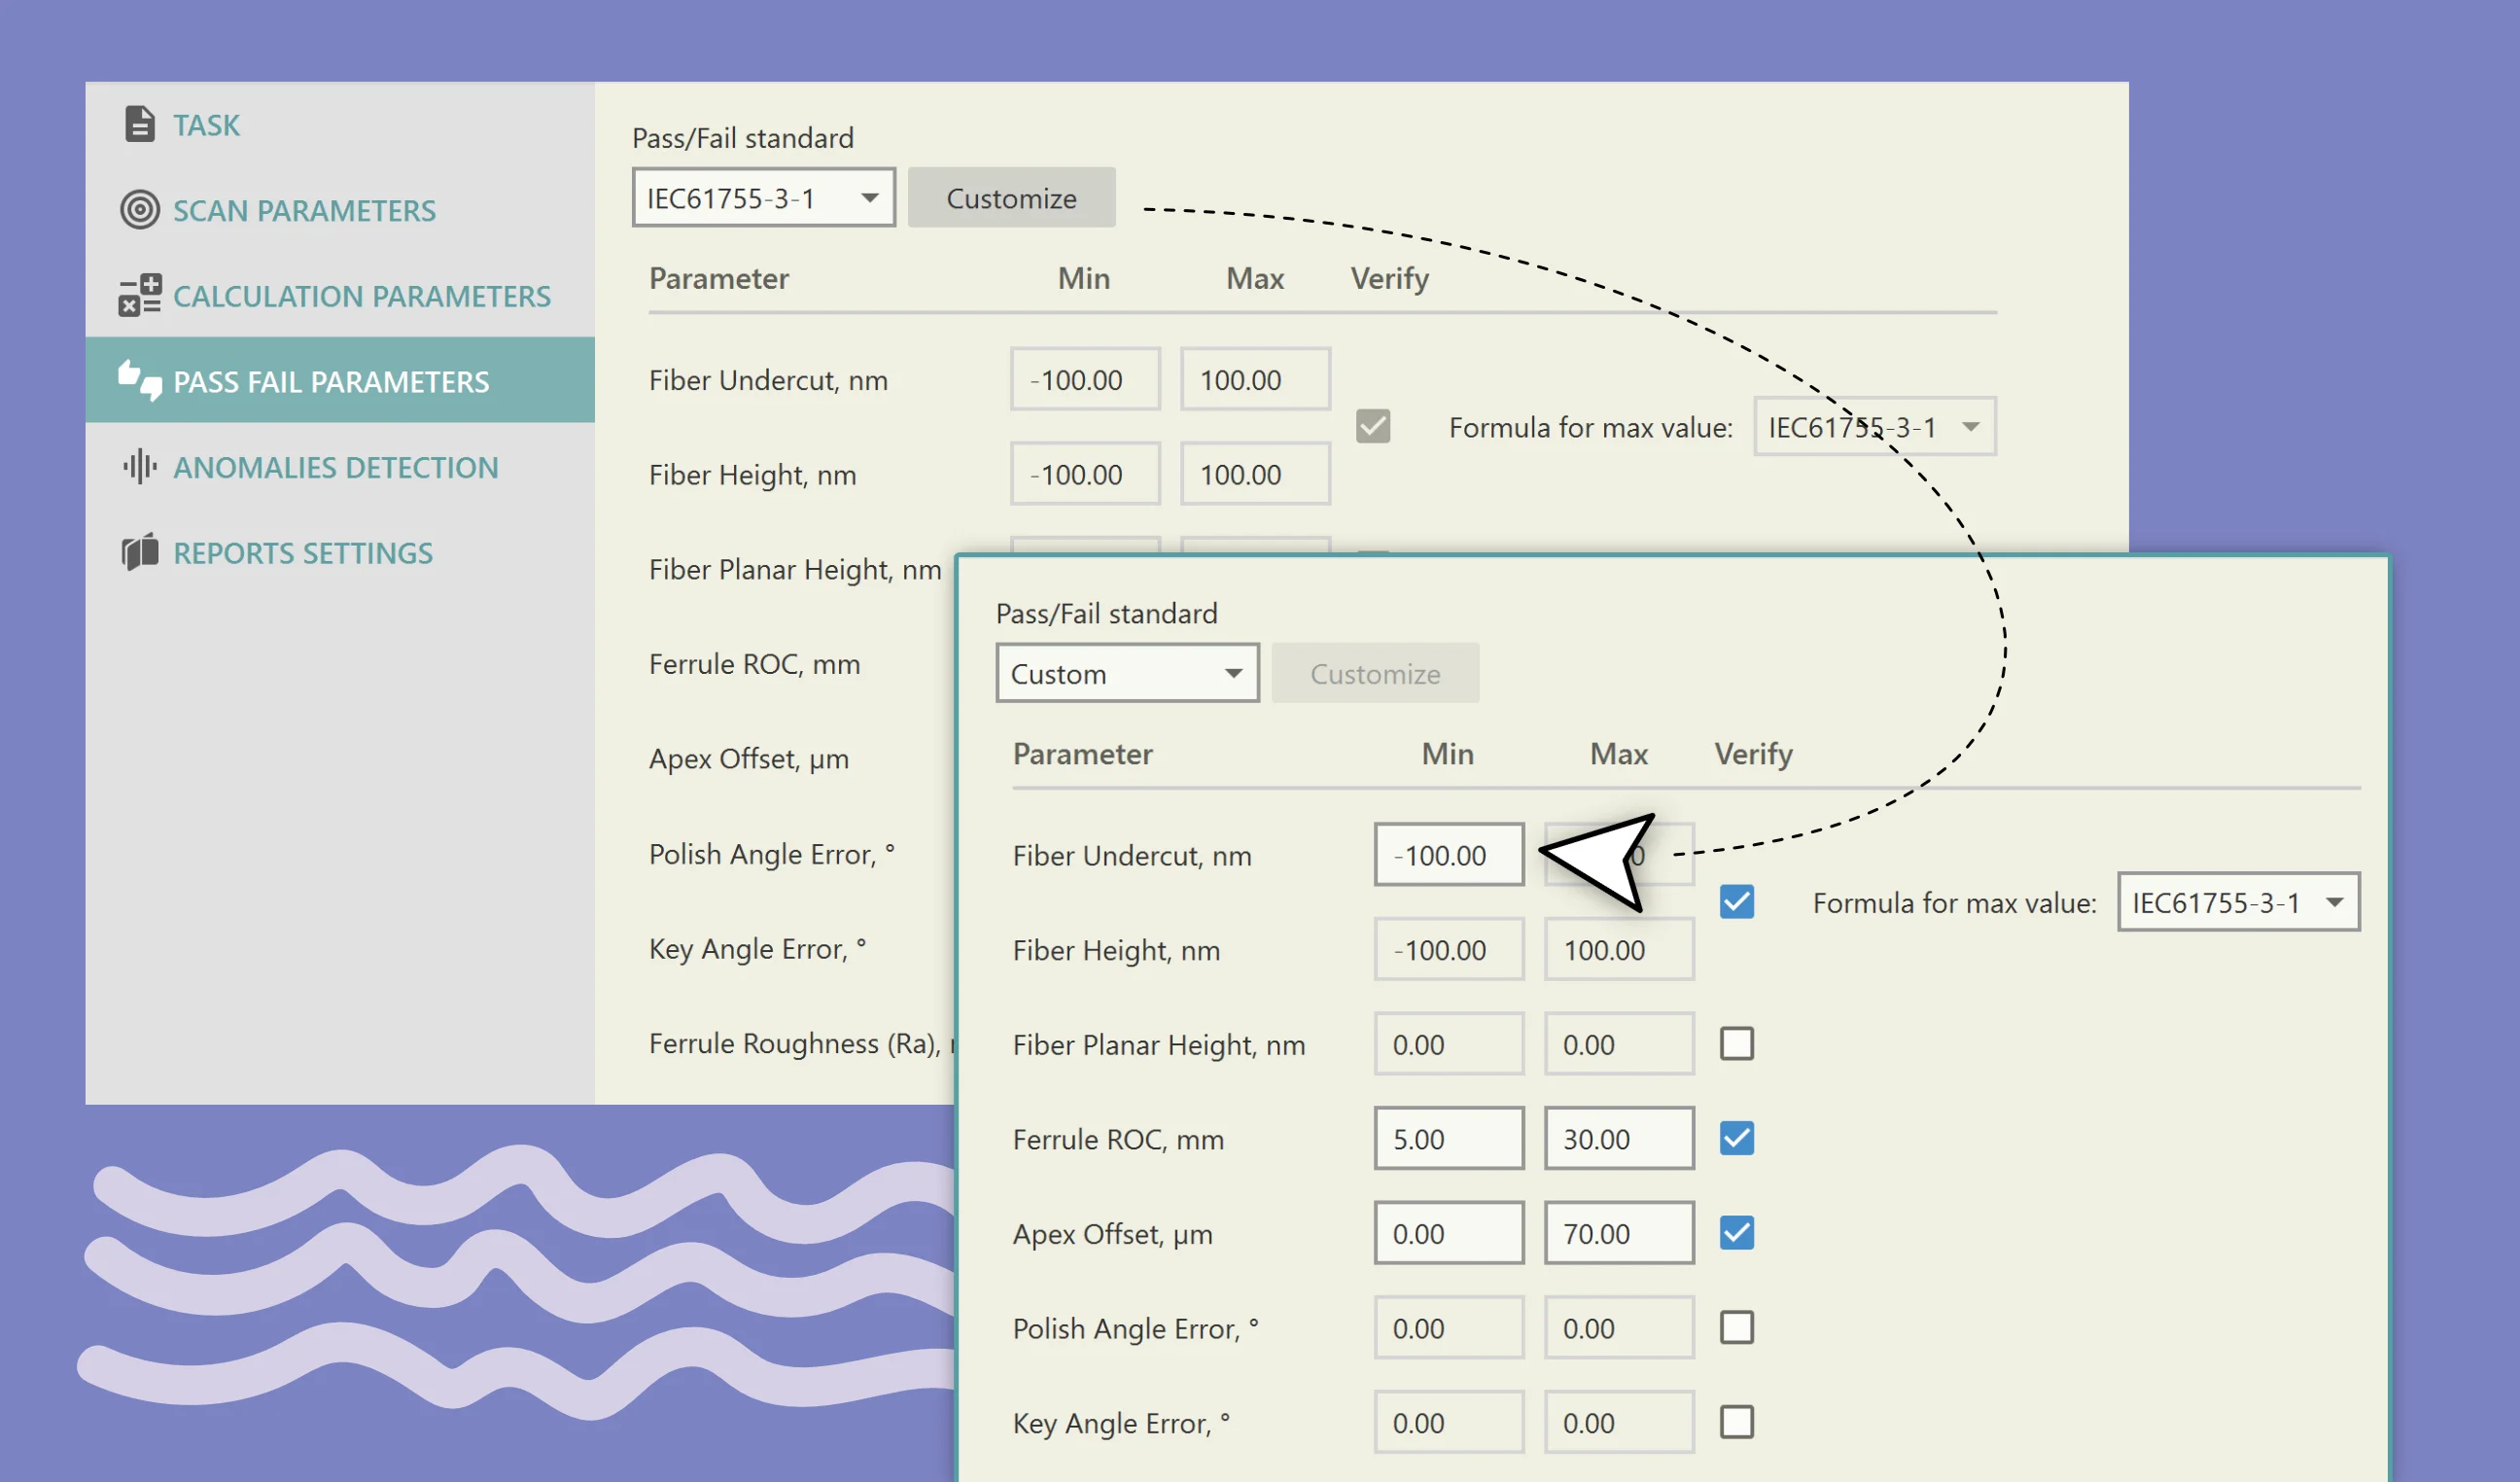Click the Anomalies Detection waveform icon

pos(140,467)
